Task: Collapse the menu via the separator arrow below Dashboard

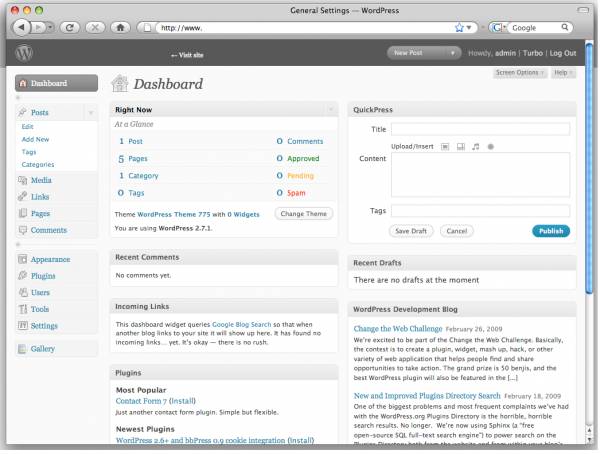Action: click(18, 98)
